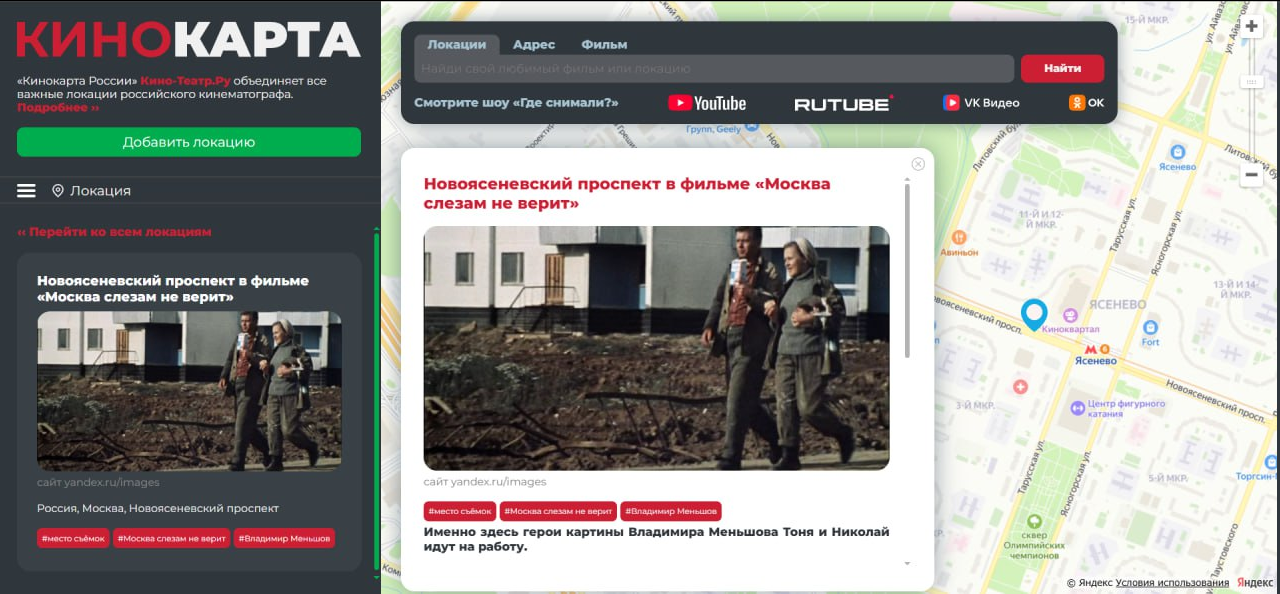Click the large film still in popup
Viewport: 1280px width, 594px height.
[656, 348]
